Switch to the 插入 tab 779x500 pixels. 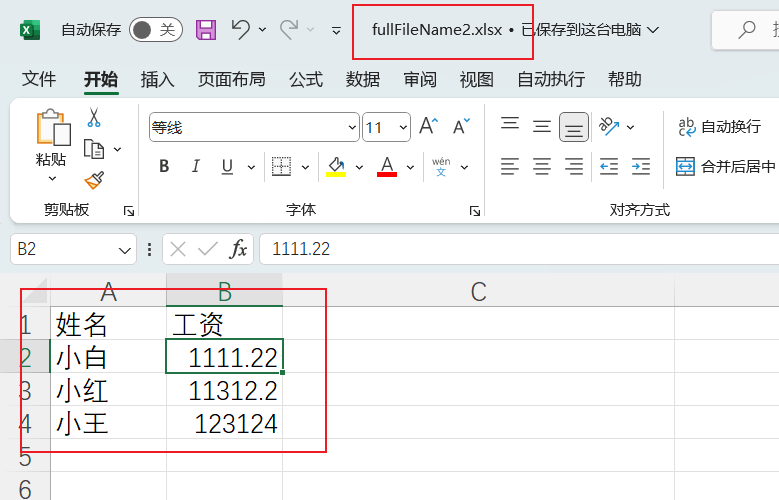point(157,79)
